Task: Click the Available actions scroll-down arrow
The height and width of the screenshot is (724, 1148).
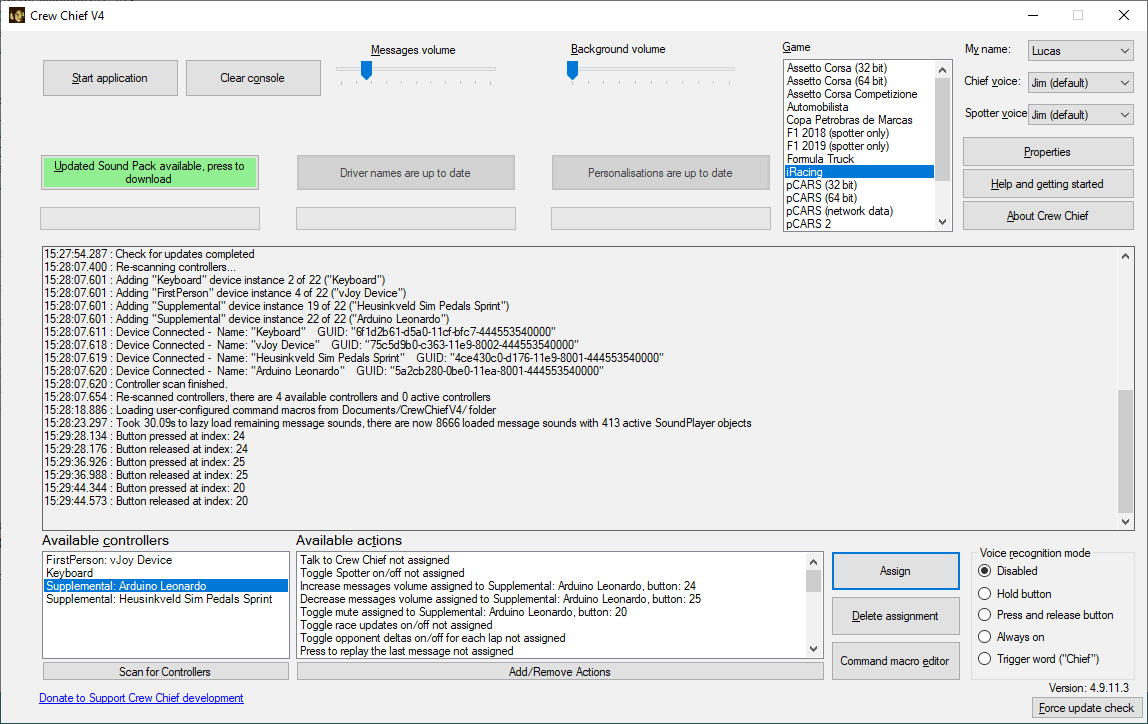Action: point(813,649)
